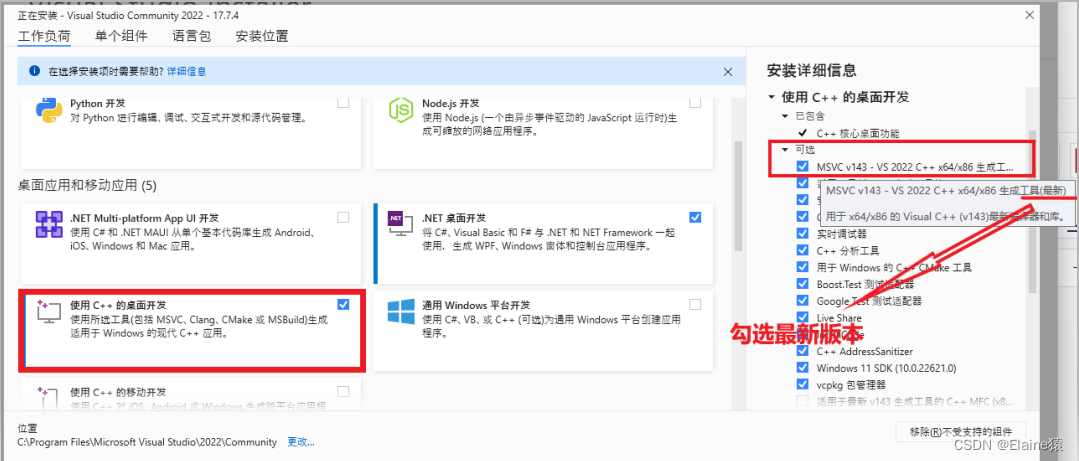Uncheck the 使用 C++ 的桌面开发 workload checkbox
Image resolution: width=1079 pixels, height=461 pixels.
pyautogui.click(x=343, y=304)
